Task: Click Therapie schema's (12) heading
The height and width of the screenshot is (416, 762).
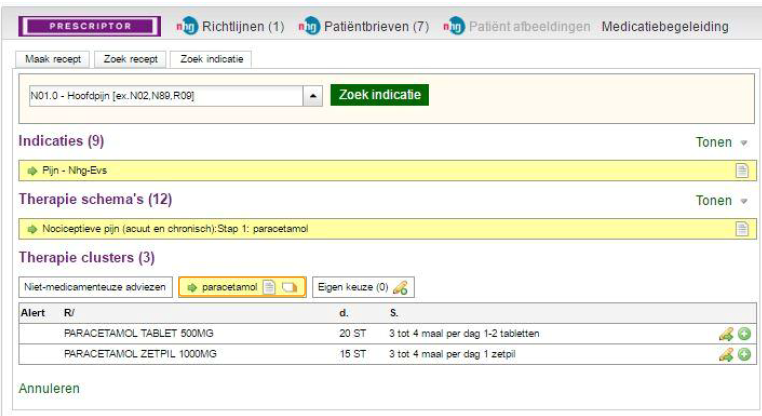Action: [x=95, y=200]
